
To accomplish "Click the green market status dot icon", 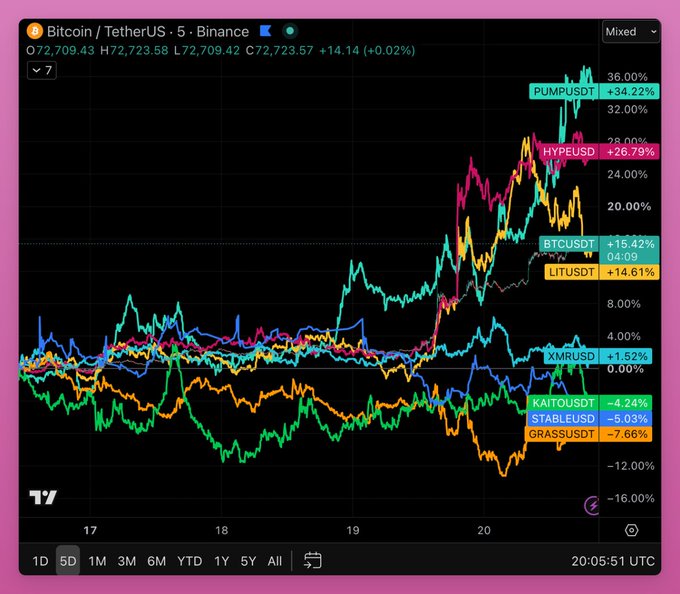I will tap(290, 31).
